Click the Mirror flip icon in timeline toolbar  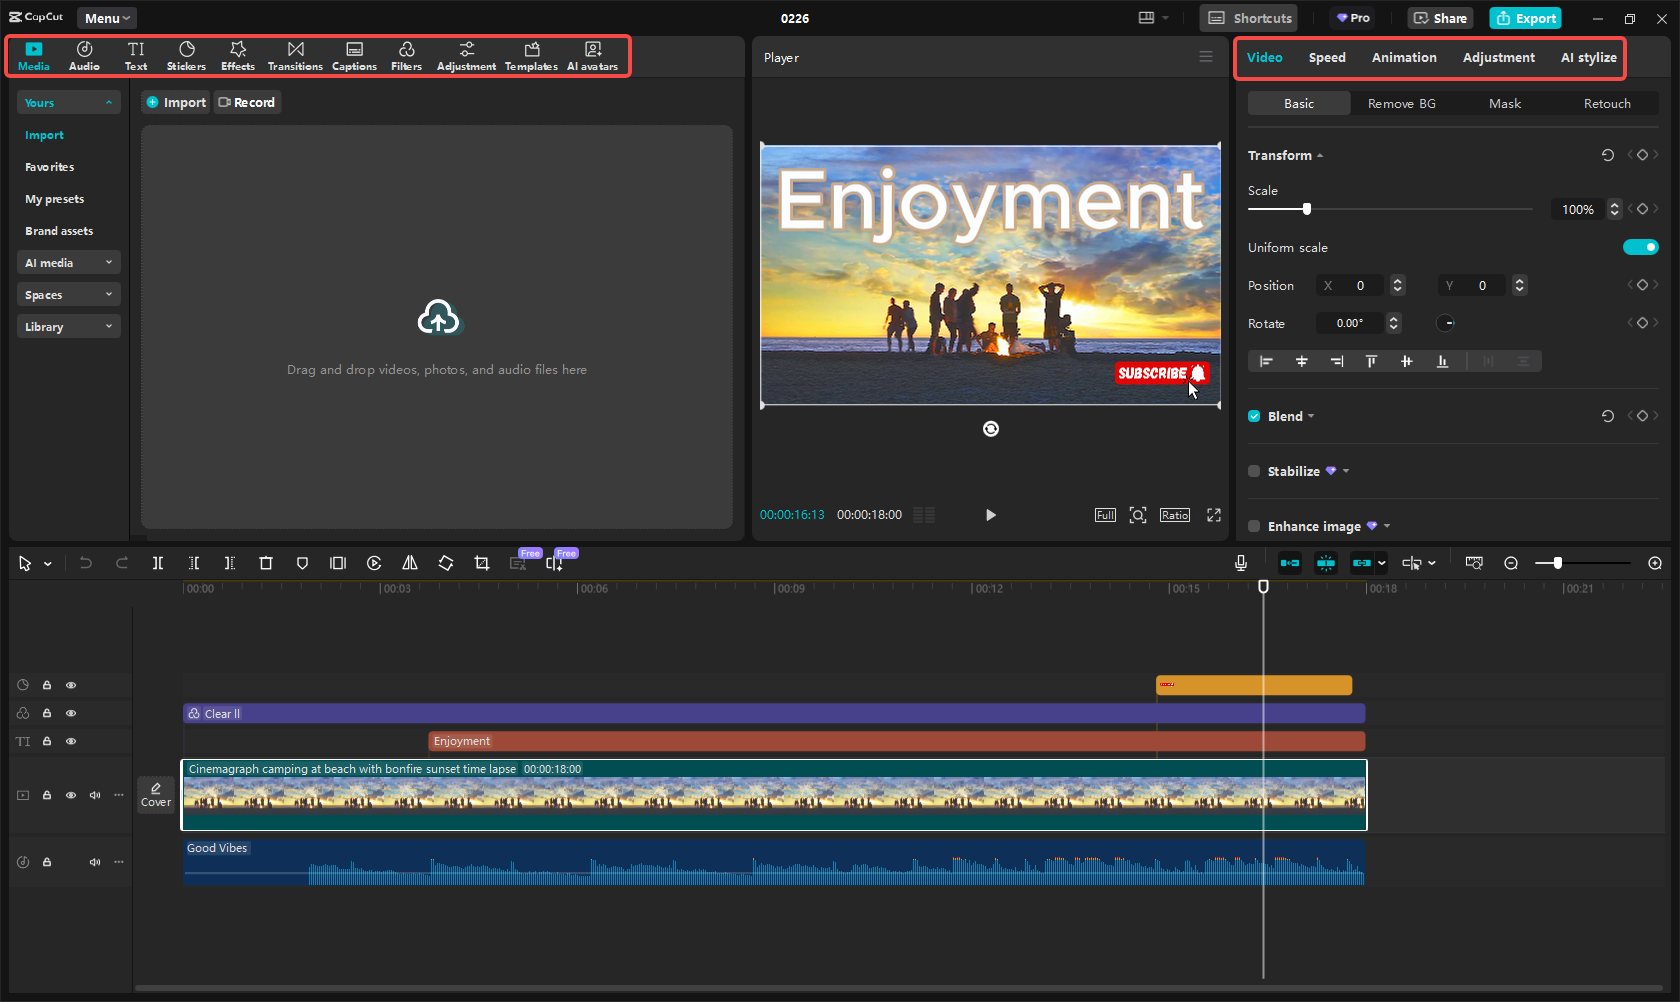tap(410, 563)
